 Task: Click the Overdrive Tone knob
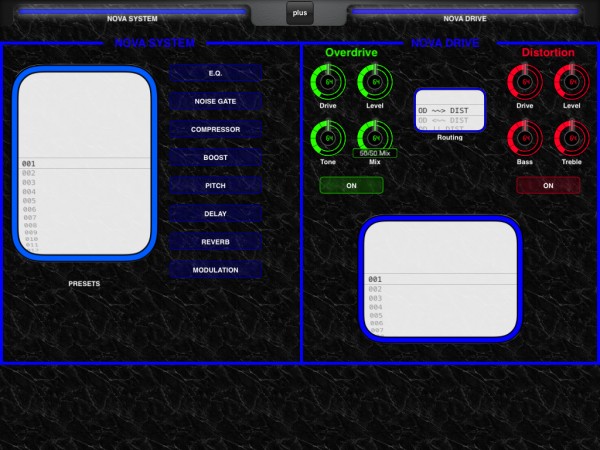pos(328,138)
